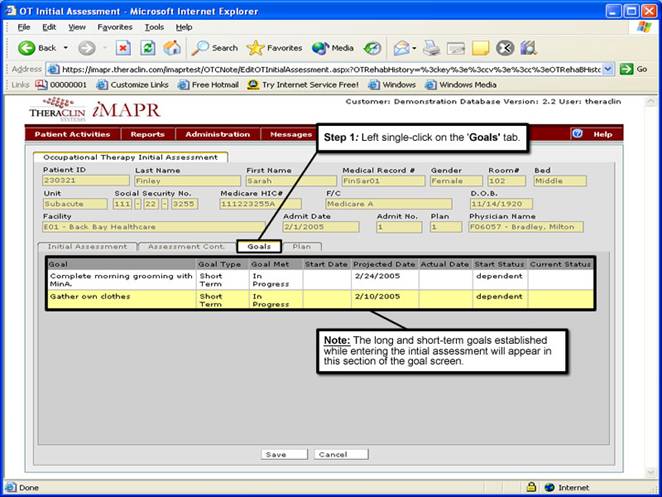Open the Mail button dropdown
This screenshot has width=662, height=497.
(413, 47)
